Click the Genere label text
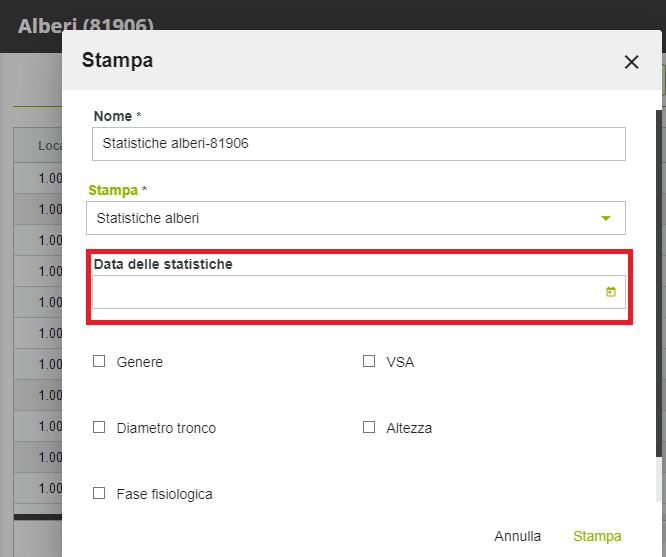 139,362
